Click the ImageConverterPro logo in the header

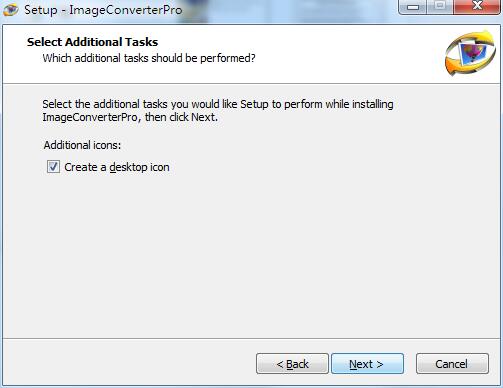pyautogui.click(x=471, y=53)
